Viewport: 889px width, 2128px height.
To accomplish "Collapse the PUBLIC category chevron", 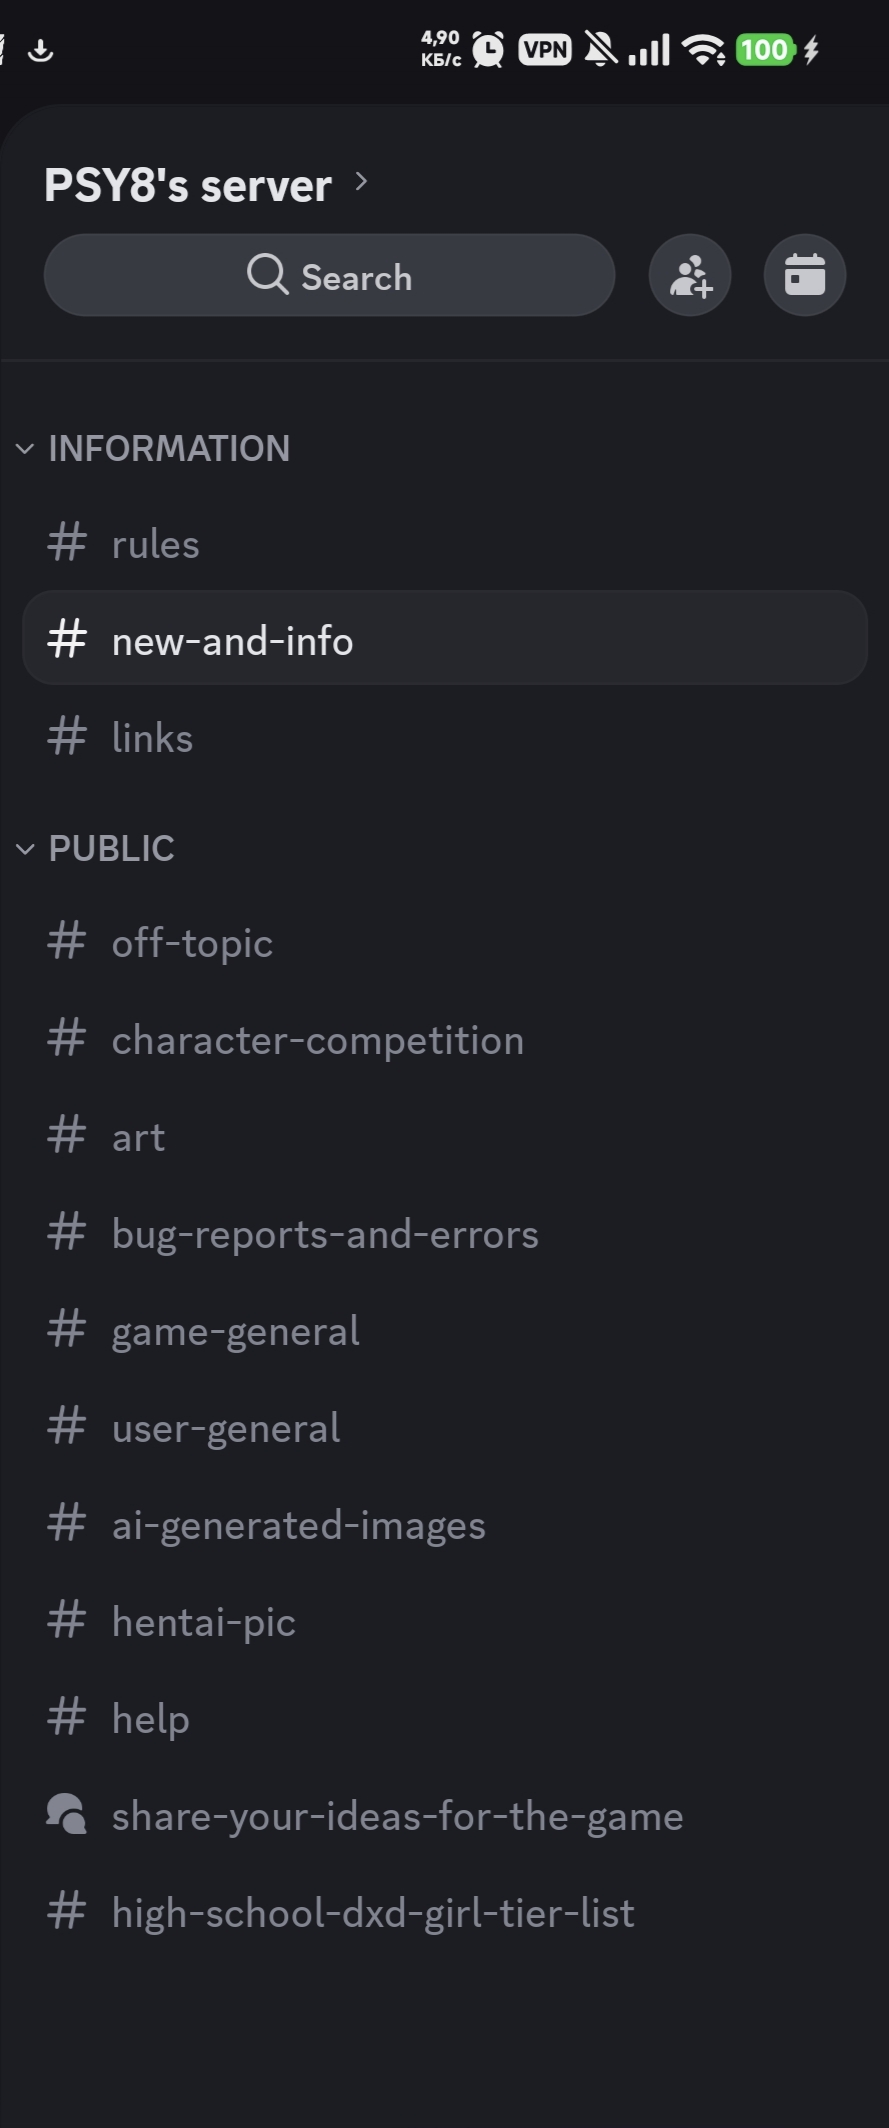I will [25, 849].
